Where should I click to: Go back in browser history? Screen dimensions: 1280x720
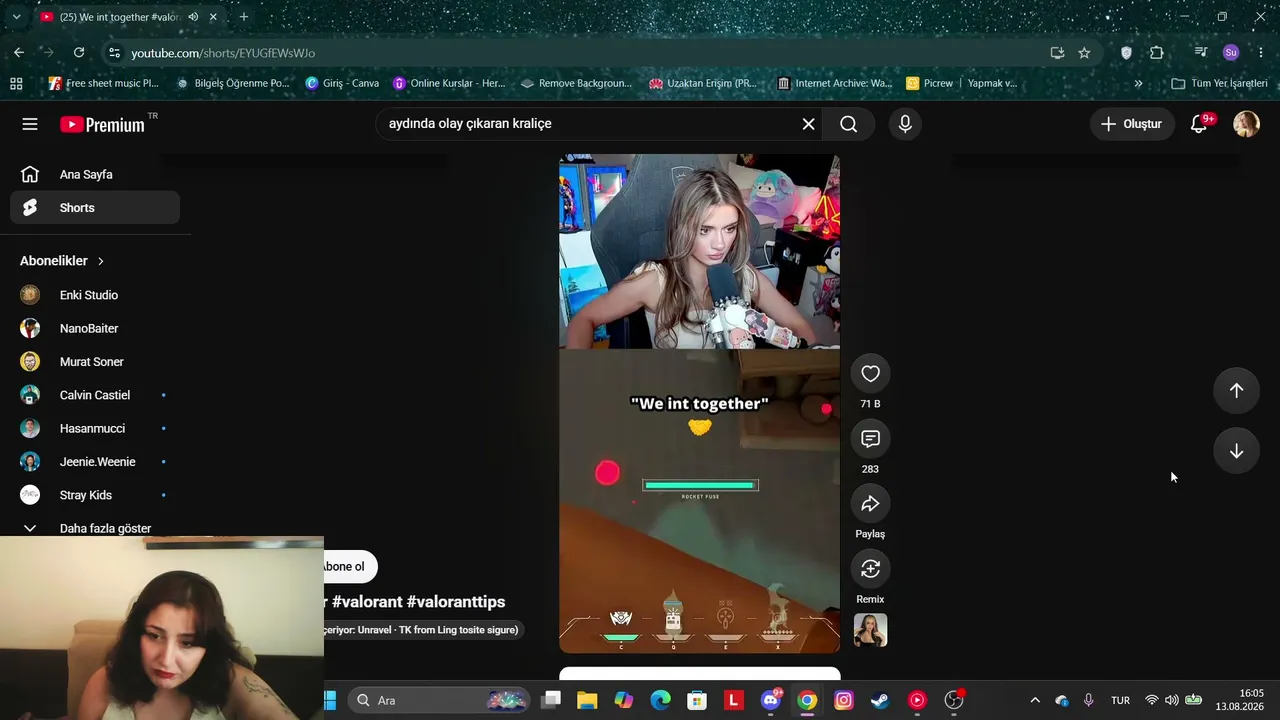pos(19,53)
